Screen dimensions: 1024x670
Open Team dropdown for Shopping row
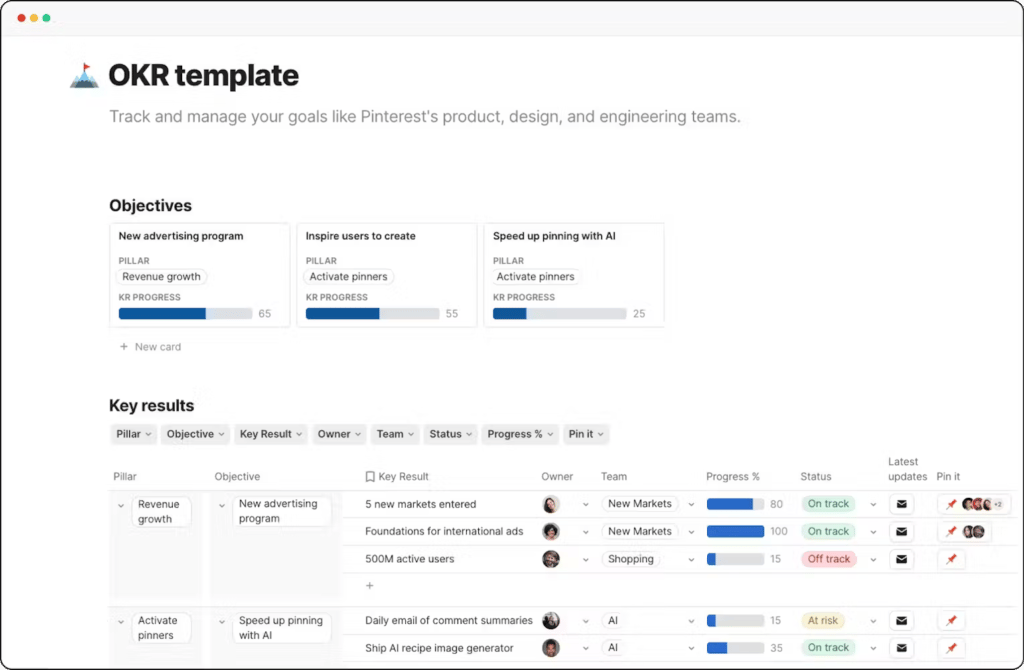(x=690, y=559)
